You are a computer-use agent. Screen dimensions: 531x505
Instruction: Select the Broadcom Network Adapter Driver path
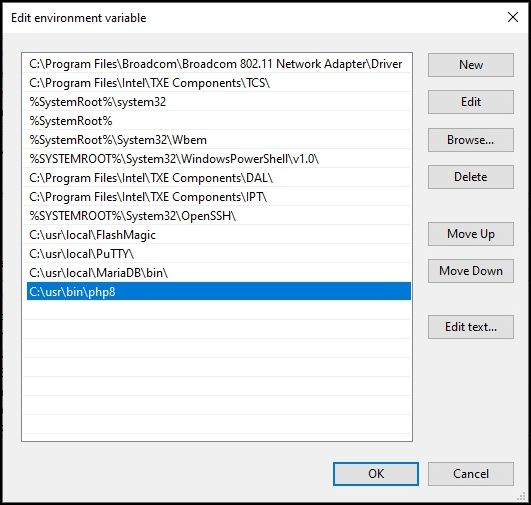coord(219,64)
